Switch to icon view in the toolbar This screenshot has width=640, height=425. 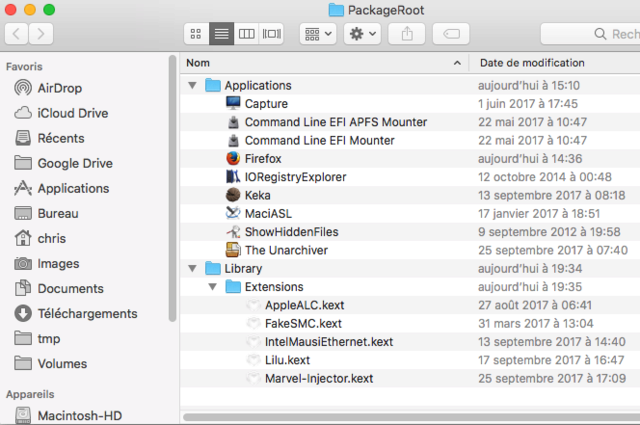coord(196,34)
